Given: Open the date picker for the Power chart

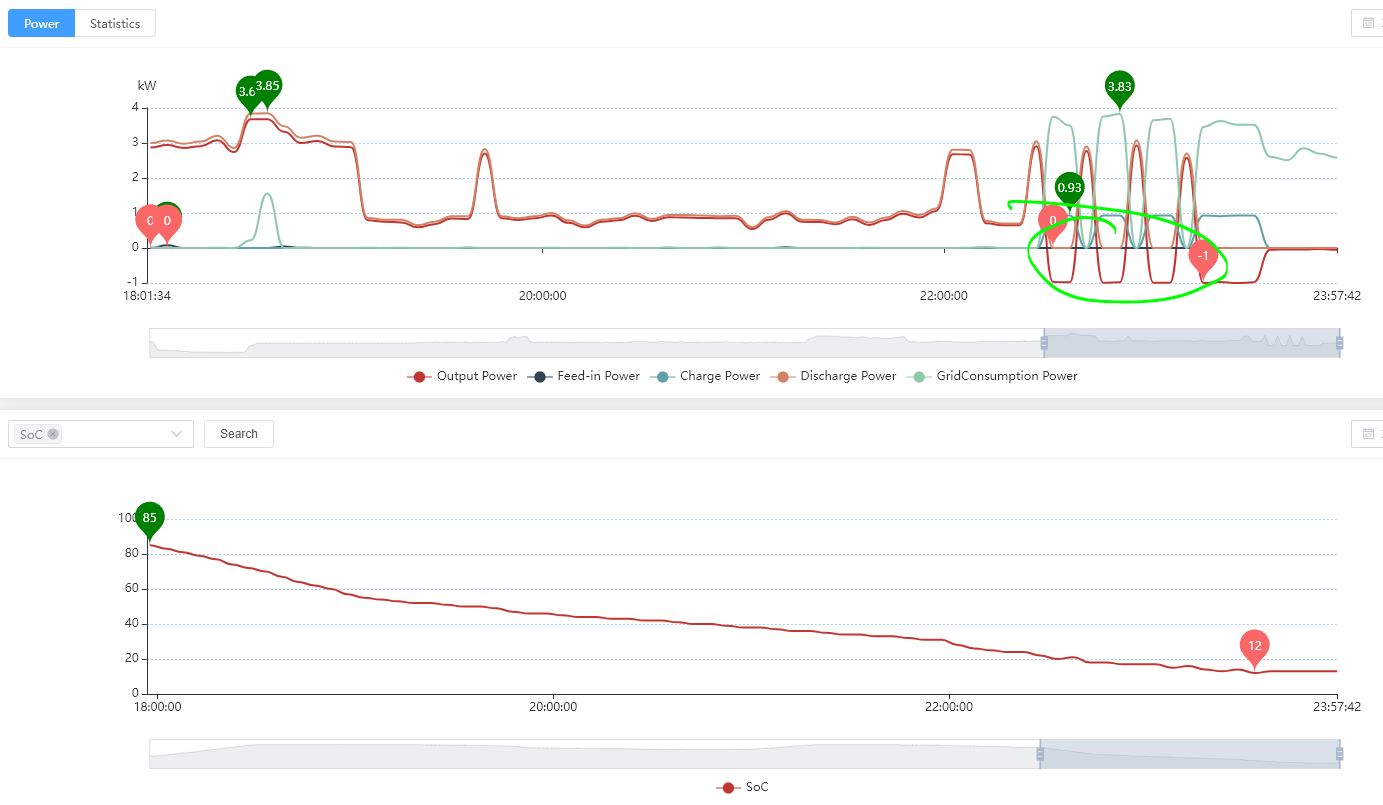Looking at the screenshot, I should (x=1367, y=23).
